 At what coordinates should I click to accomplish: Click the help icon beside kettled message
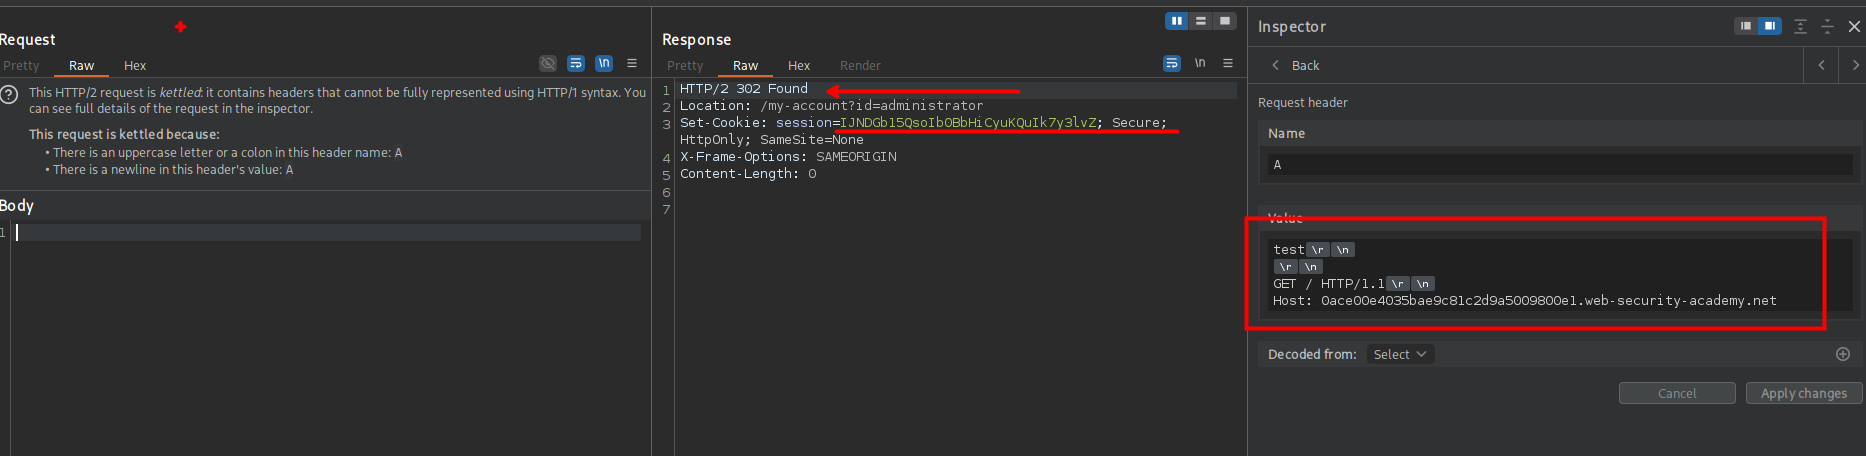pyautogui.click(x=9, y=95)
